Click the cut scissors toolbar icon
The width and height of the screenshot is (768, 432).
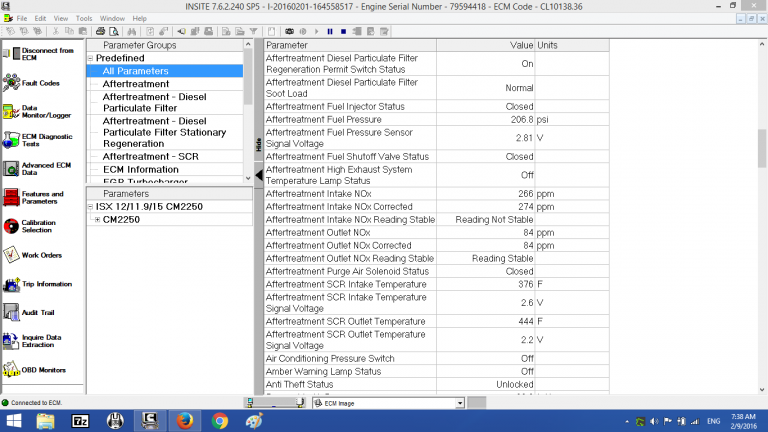[x=56, y=31]
